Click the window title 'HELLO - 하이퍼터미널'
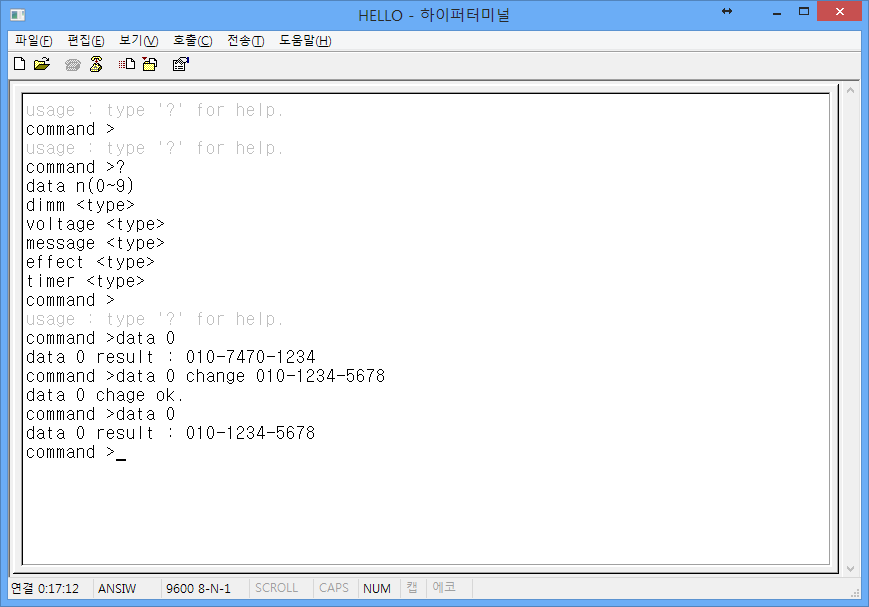This screenshot has height=607, width=869. [434, 15]
